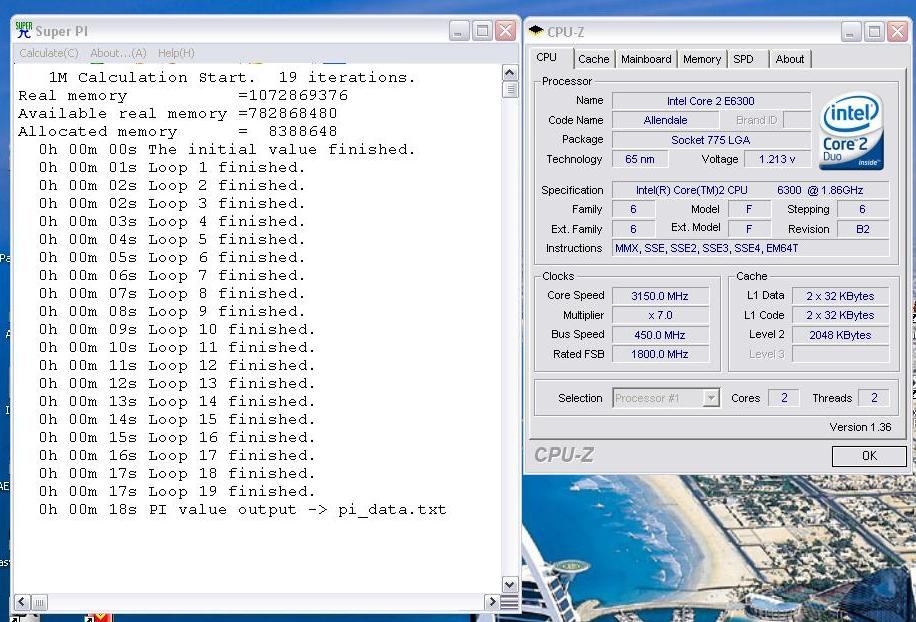Click the Super PI vertical scrollbar down arrow

pyautogui.click(x=509, y=585)
